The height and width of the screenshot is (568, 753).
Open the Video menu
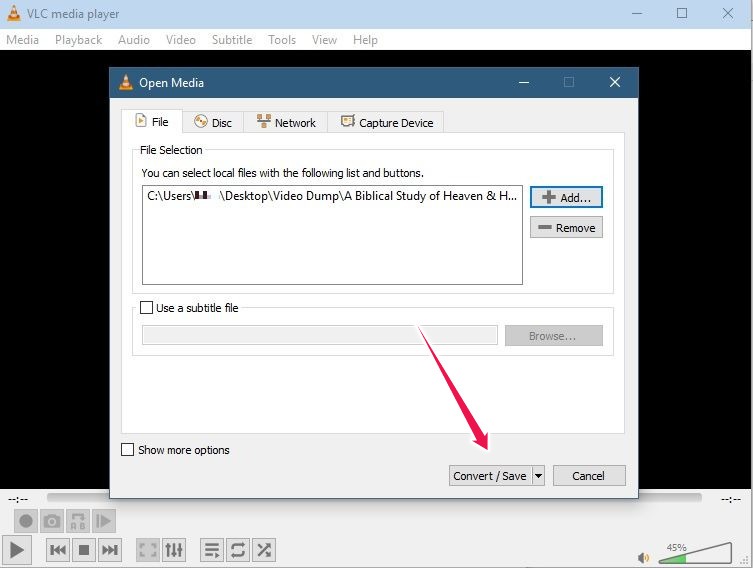181,40
